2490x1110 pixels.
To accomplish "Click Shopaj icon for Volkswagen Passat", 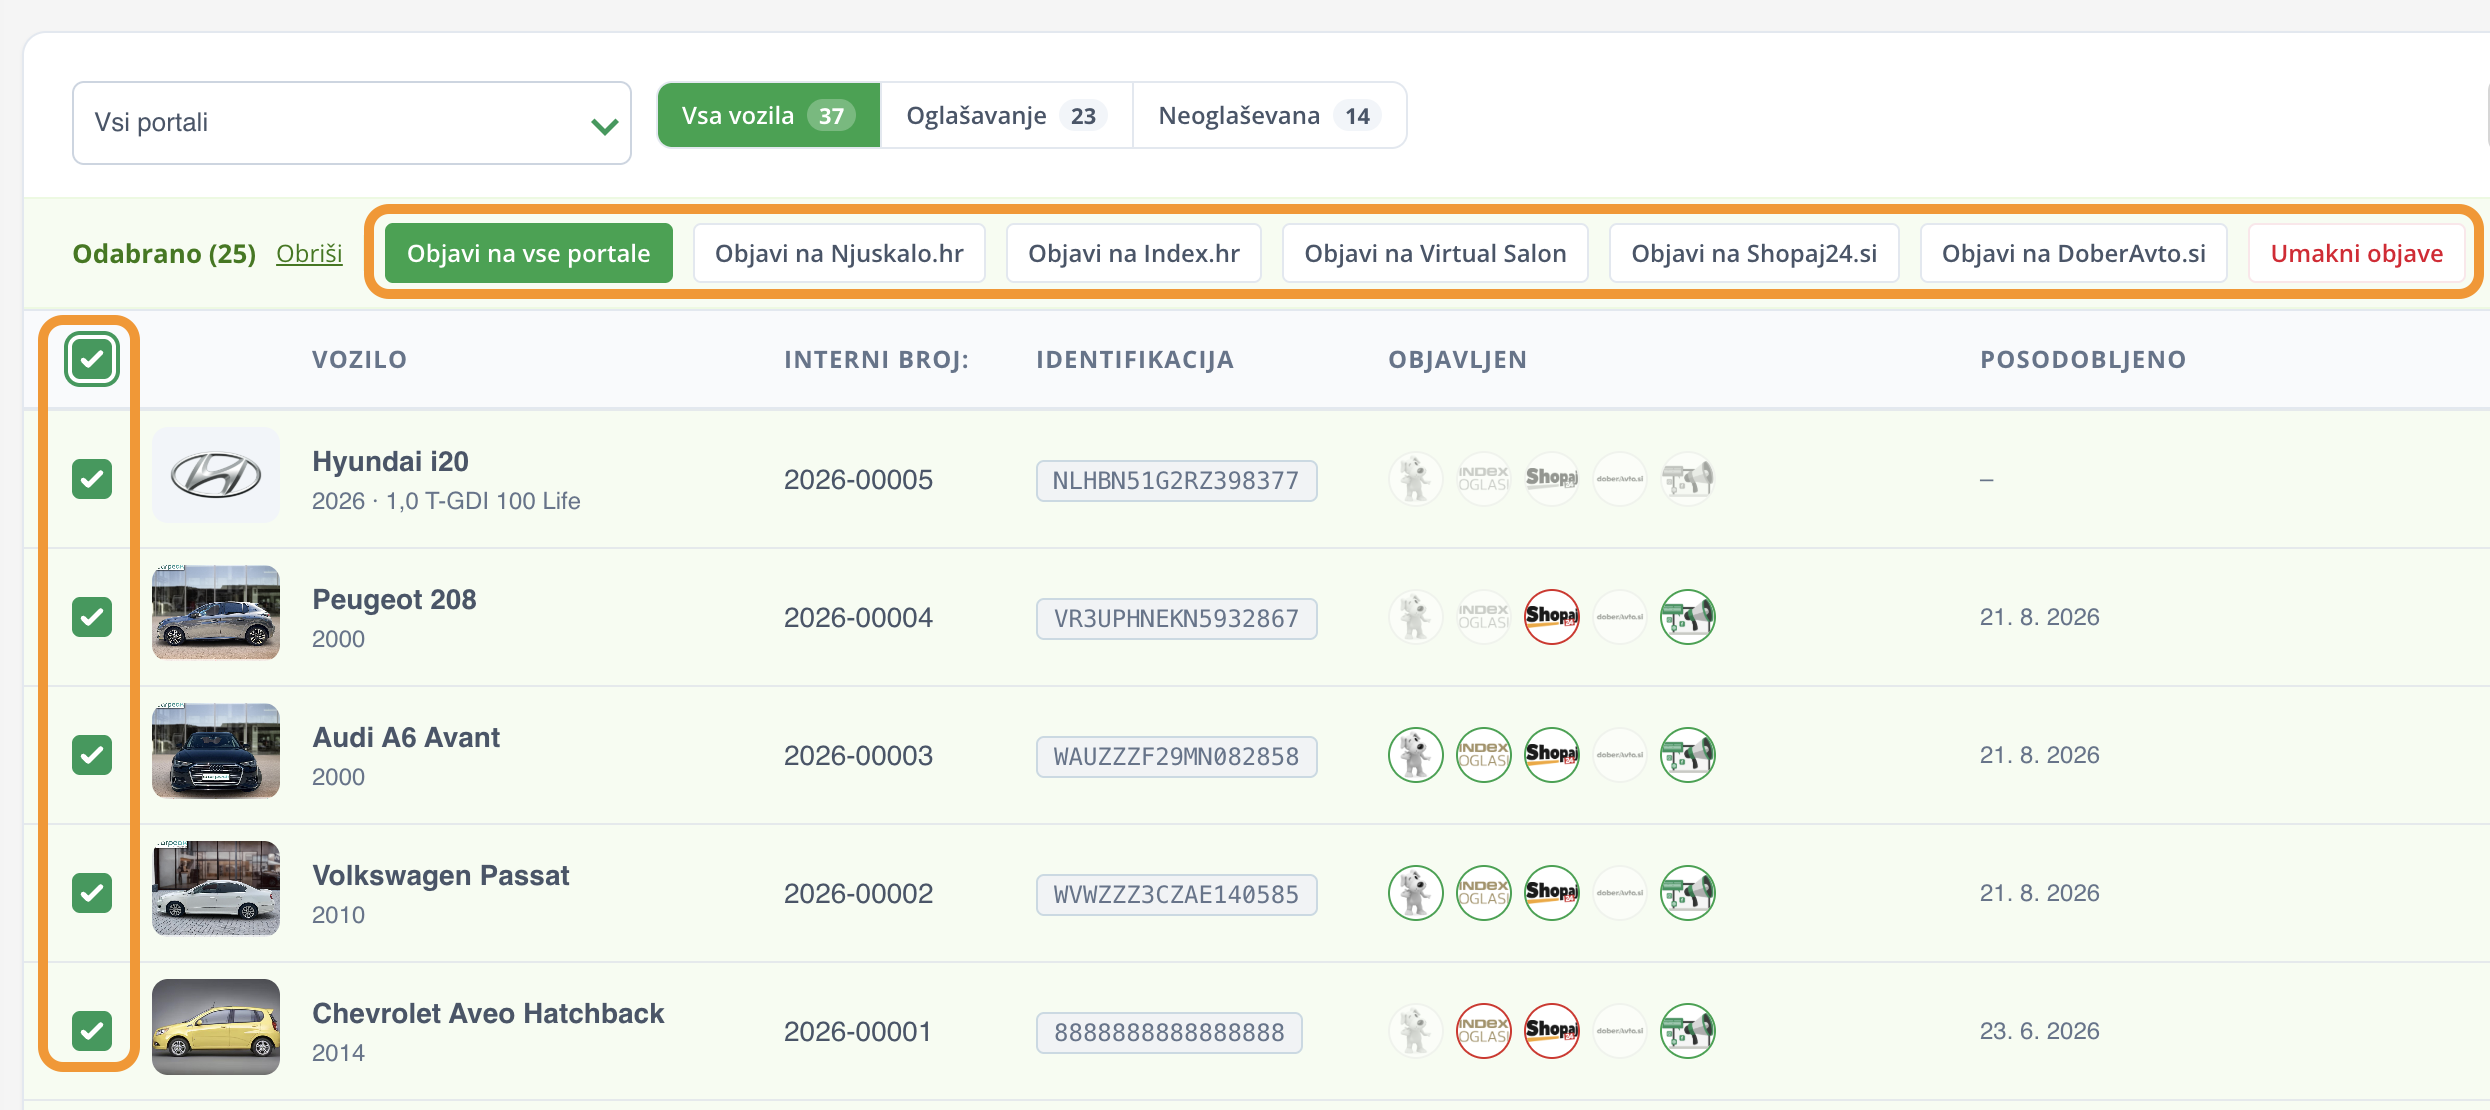I will (1551, 893).
